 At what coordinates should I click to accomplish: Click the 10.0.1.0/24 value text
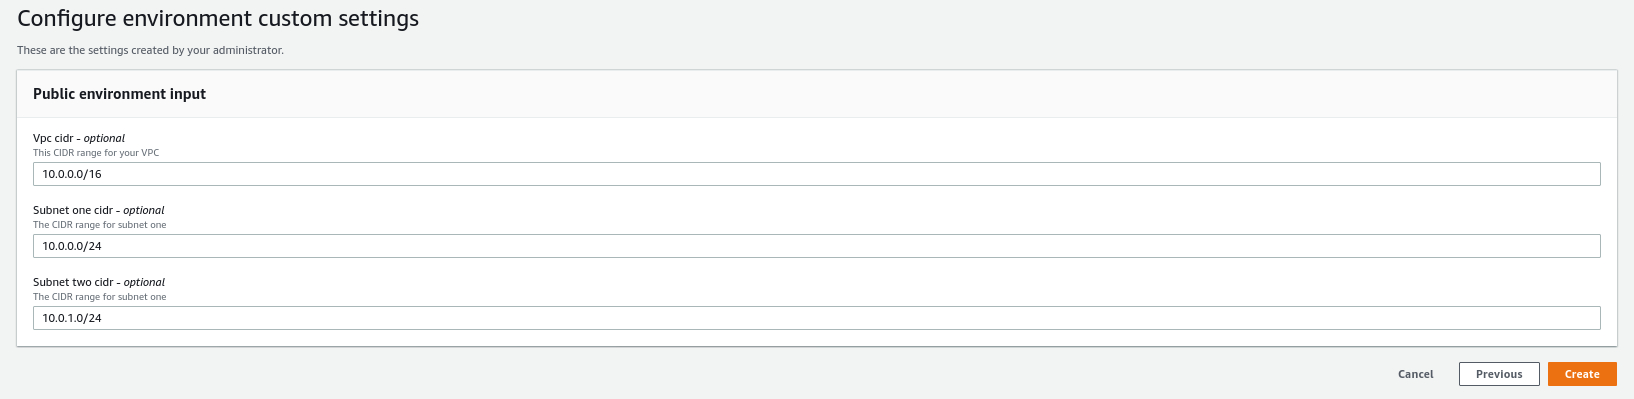(x=72, y=318)
